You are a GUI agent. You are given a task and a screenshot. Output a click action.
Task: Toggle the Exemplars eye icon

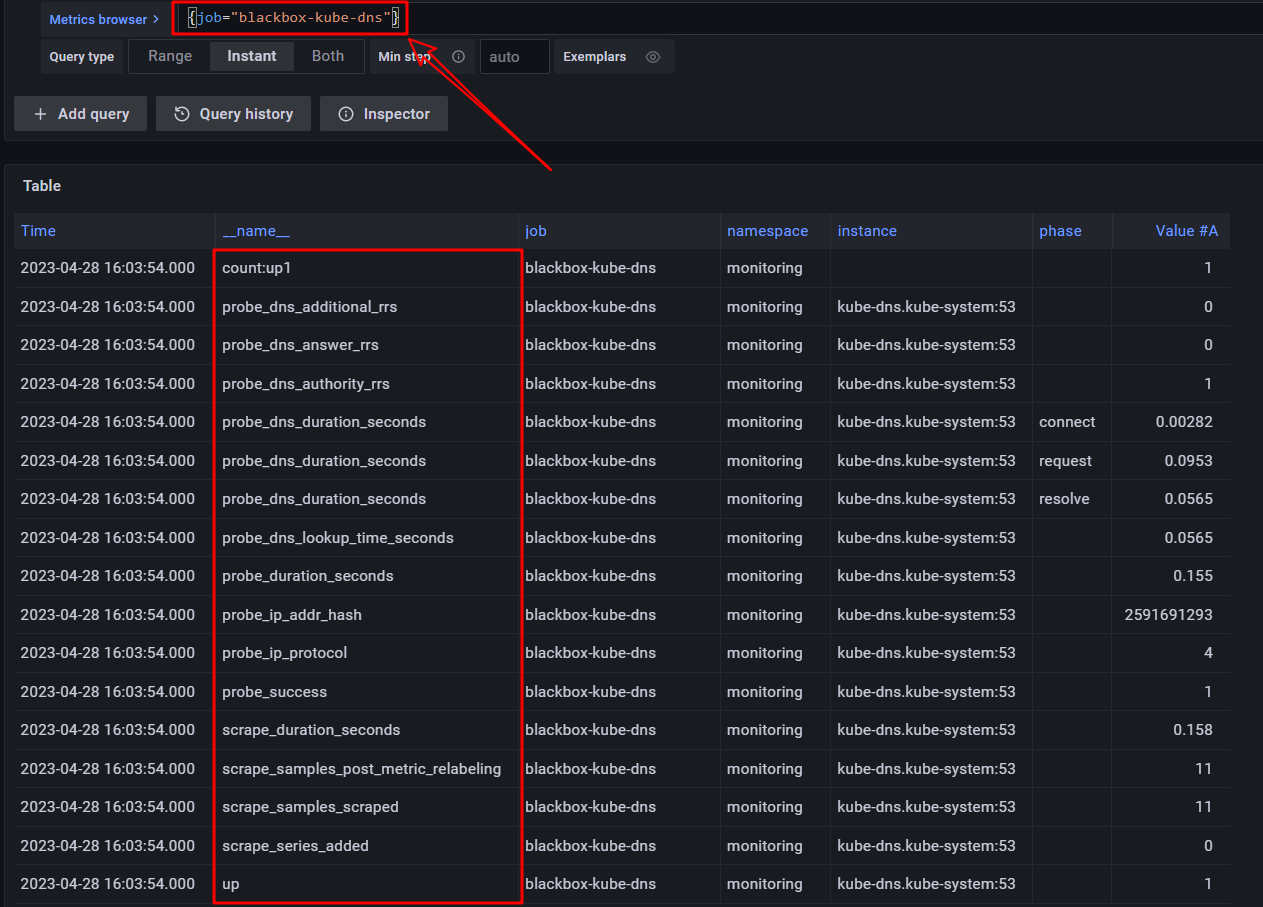[x=653, y=57]
